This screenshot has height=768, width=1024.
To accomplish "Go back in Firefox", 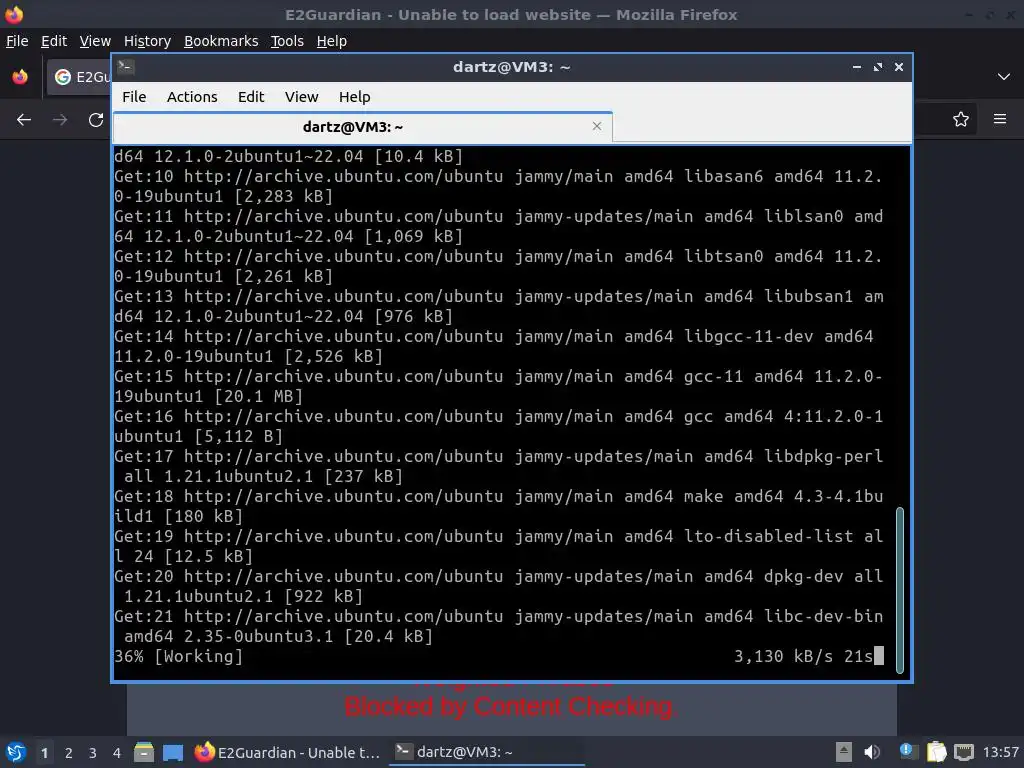I will tap(24, 120).
